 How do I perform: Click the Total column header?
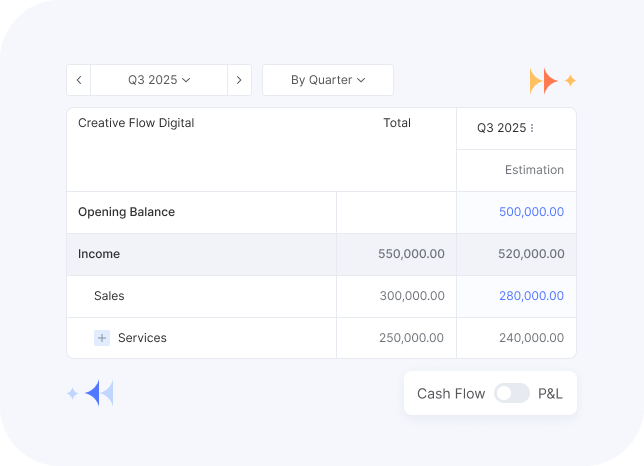tap(397, 123)
